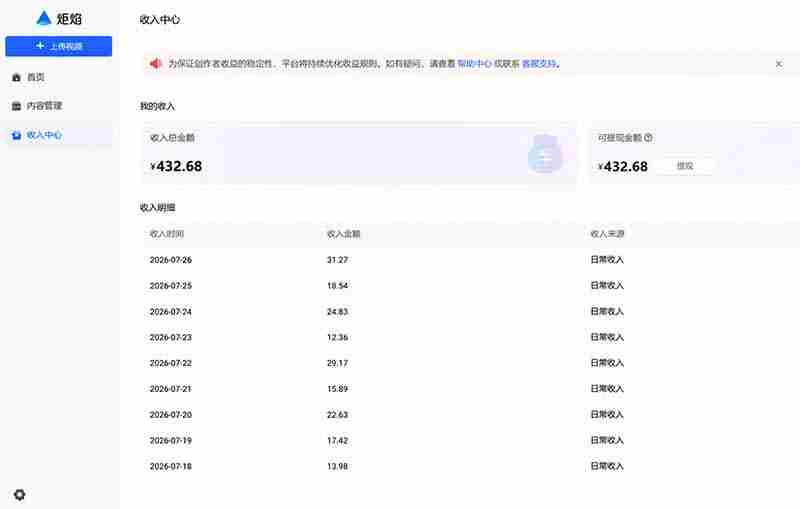800x509 pixels.
Task: Click the ¥432.68 withdrawable amount value
Action: click(623, 166)
